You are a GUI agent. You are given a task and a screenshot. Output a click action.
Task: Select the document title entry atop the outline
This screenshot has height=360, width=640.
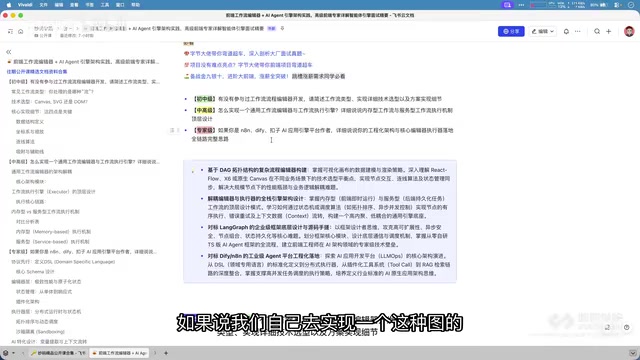(84, 62)
